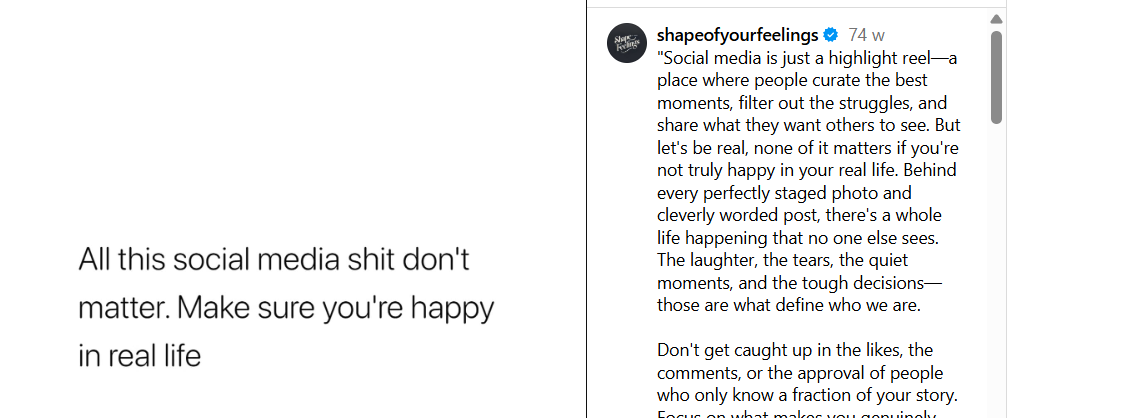
Task: Click the 'place where people curate' caption line
Action: coord(792,80)
